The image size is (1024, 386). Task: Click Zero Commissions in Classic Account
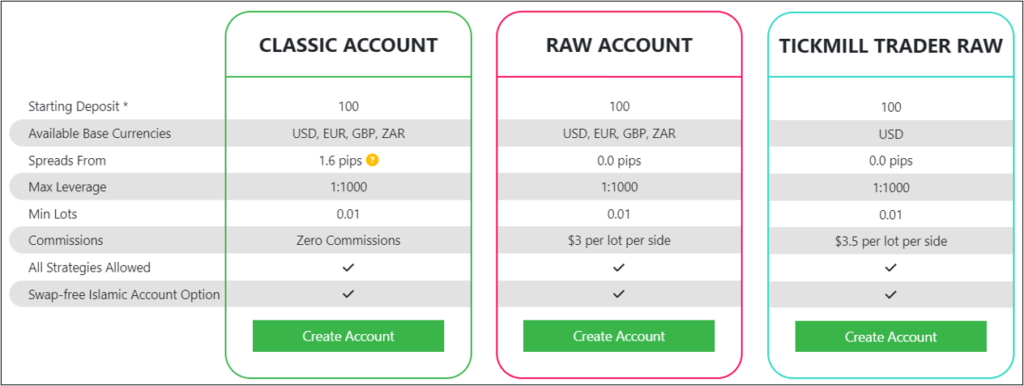[348, 240]
